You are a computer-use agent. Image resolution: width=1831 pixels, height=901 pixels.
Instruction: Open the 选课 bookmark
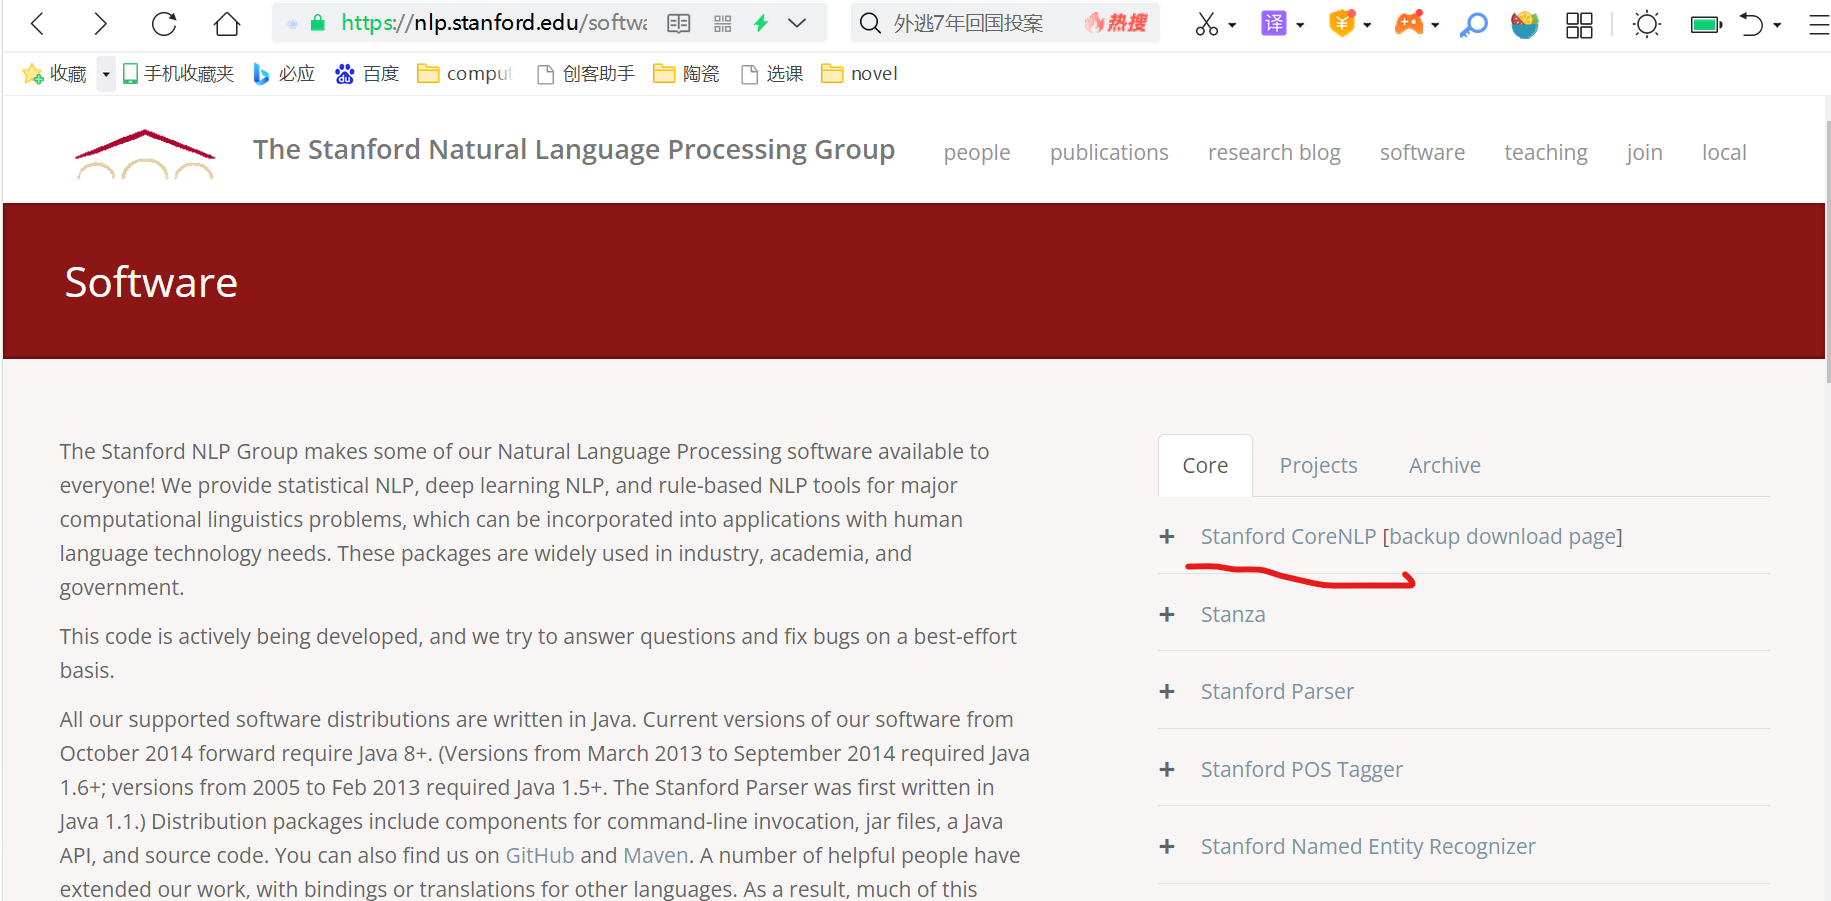[772, 74]
